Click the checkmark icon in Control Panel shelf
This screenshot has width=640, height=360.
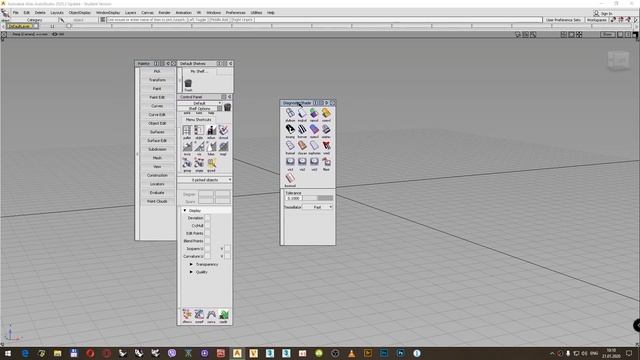[x=223, y=131]
